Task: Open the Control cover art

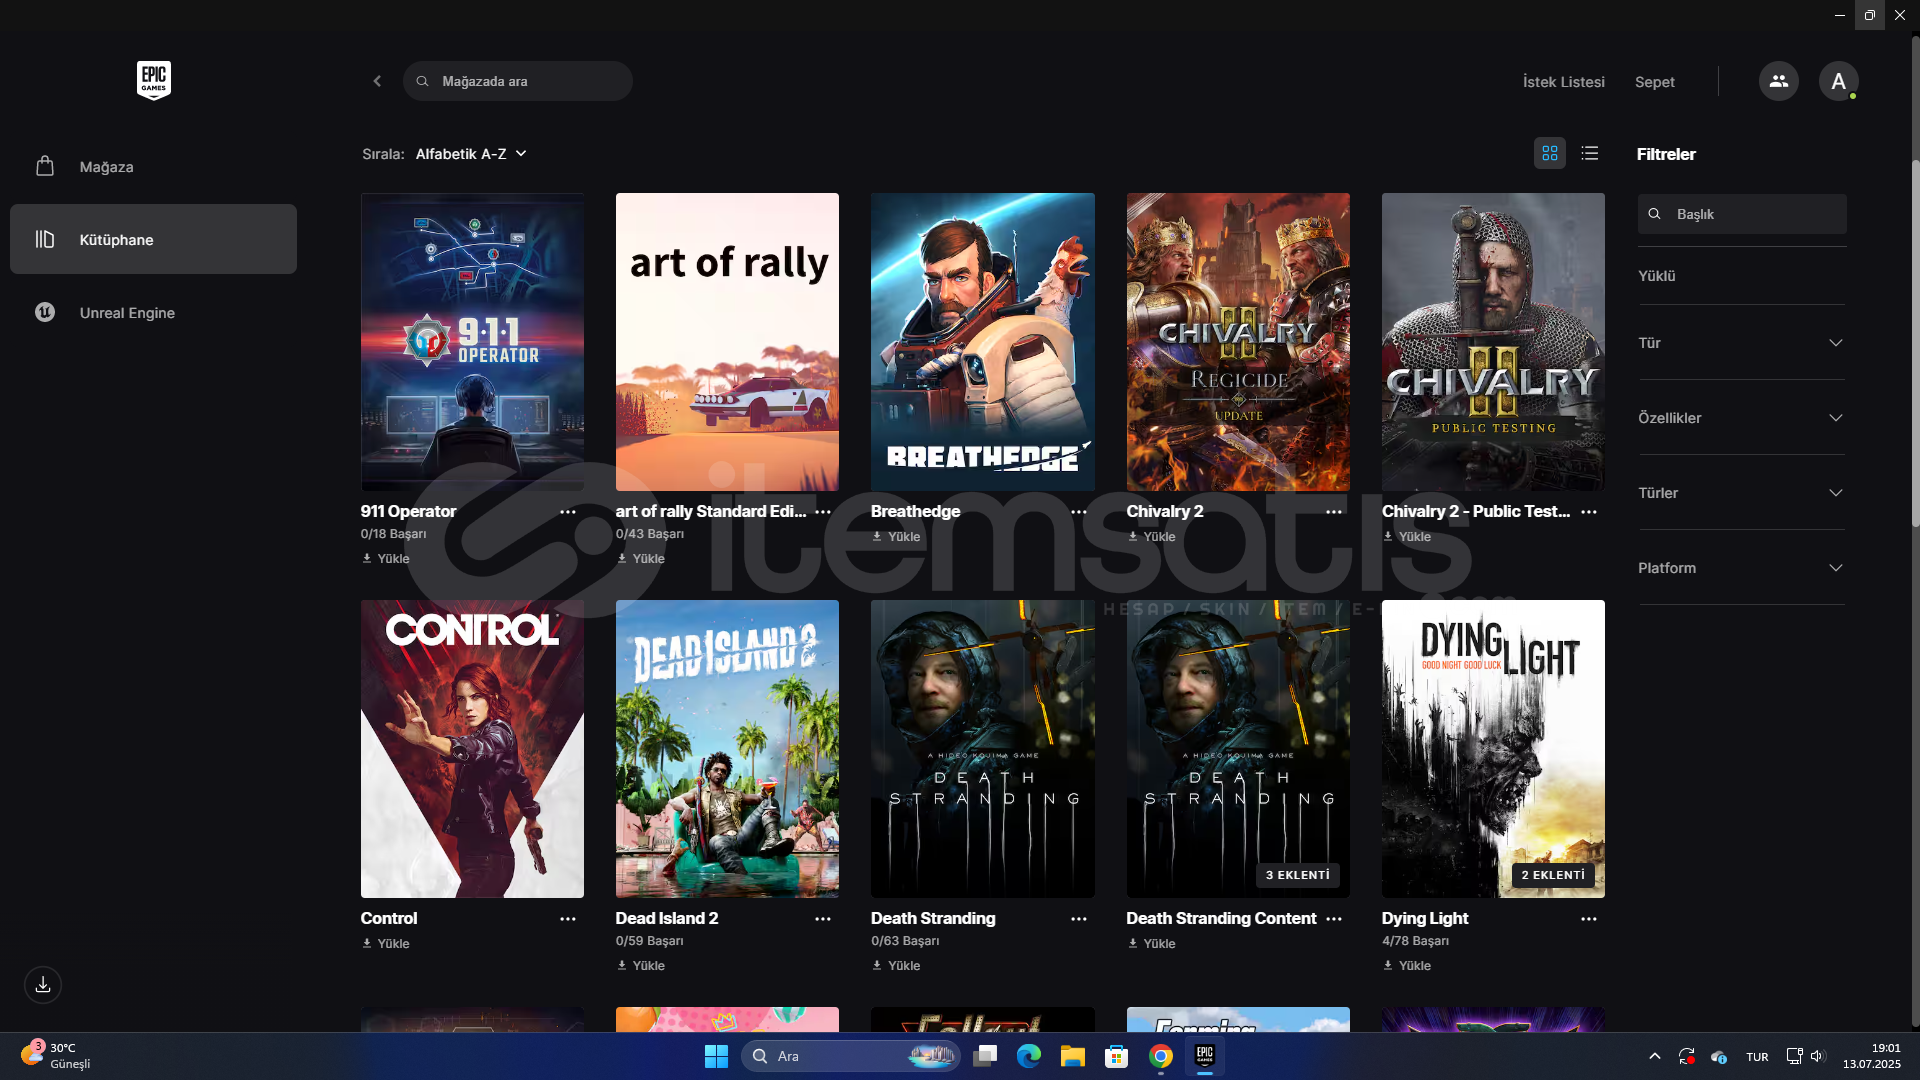Action: pos(472,749)
